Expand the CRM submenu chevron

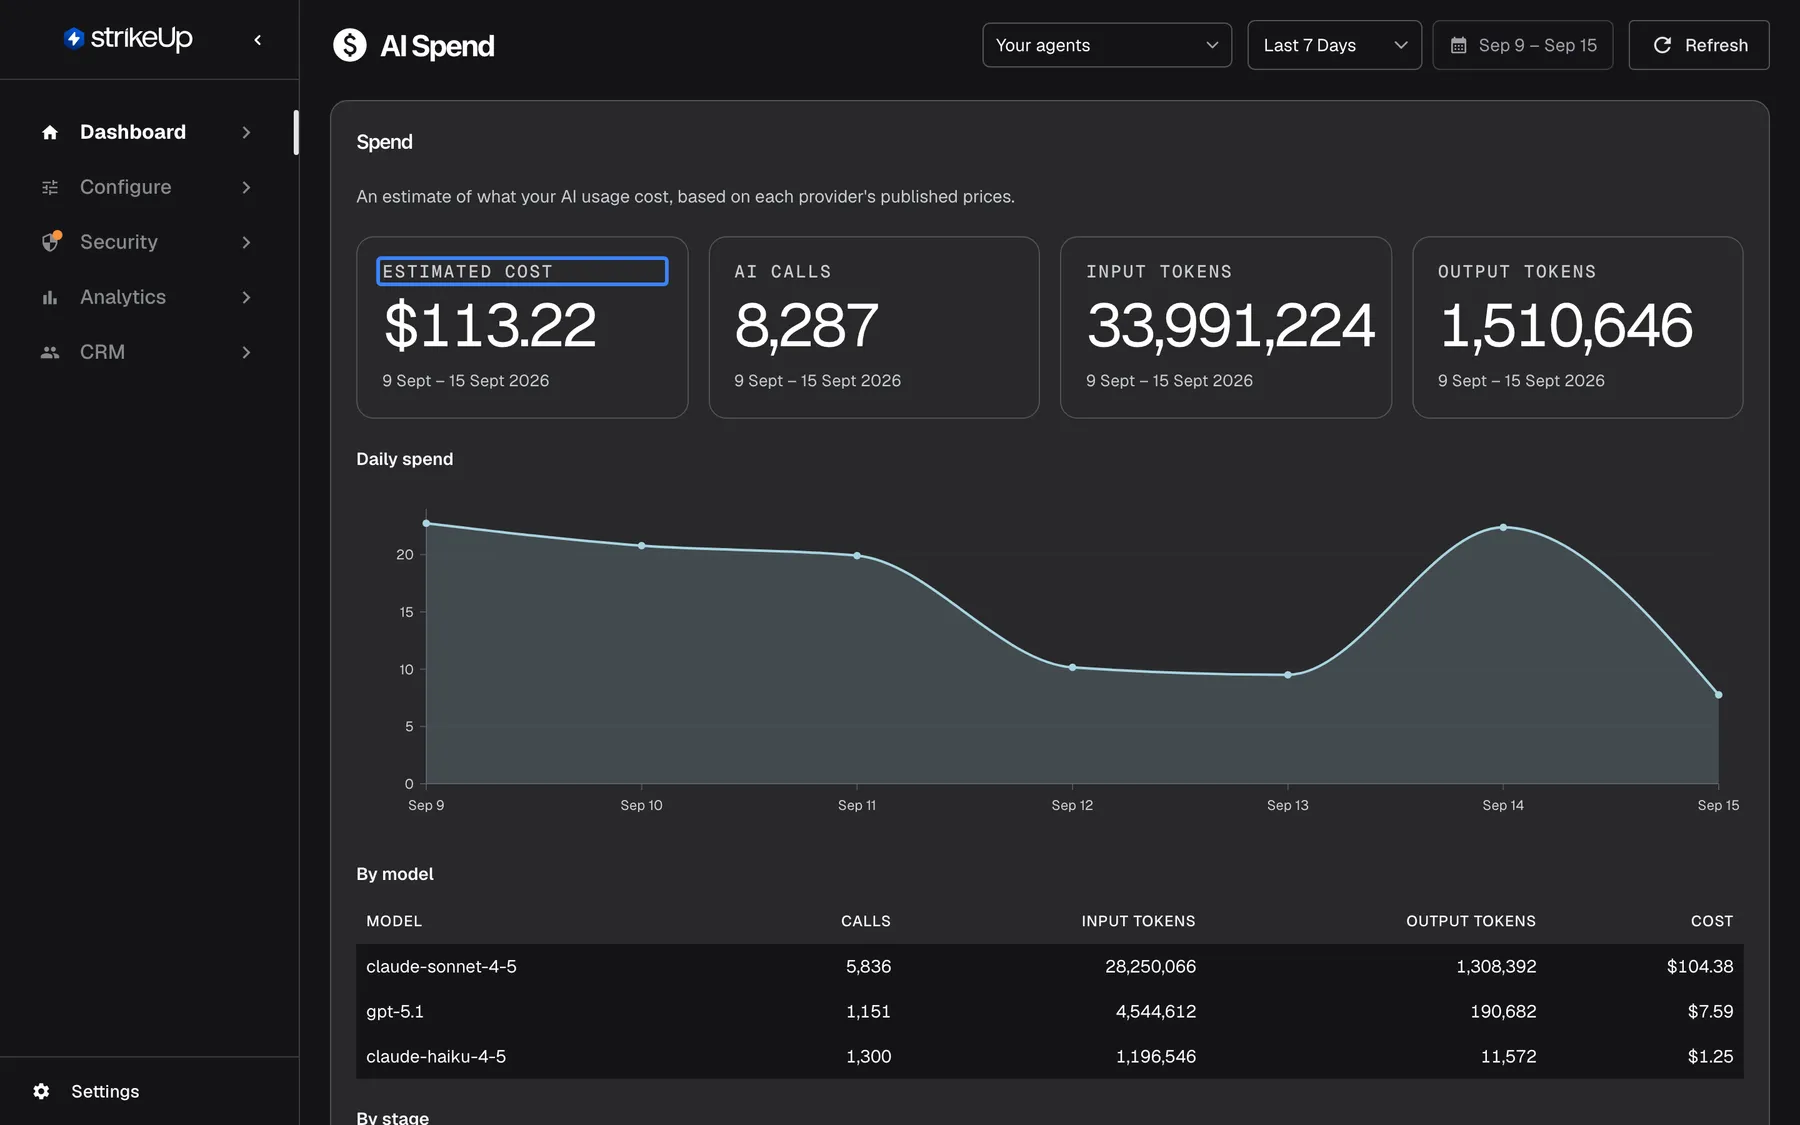coord(246,352)
